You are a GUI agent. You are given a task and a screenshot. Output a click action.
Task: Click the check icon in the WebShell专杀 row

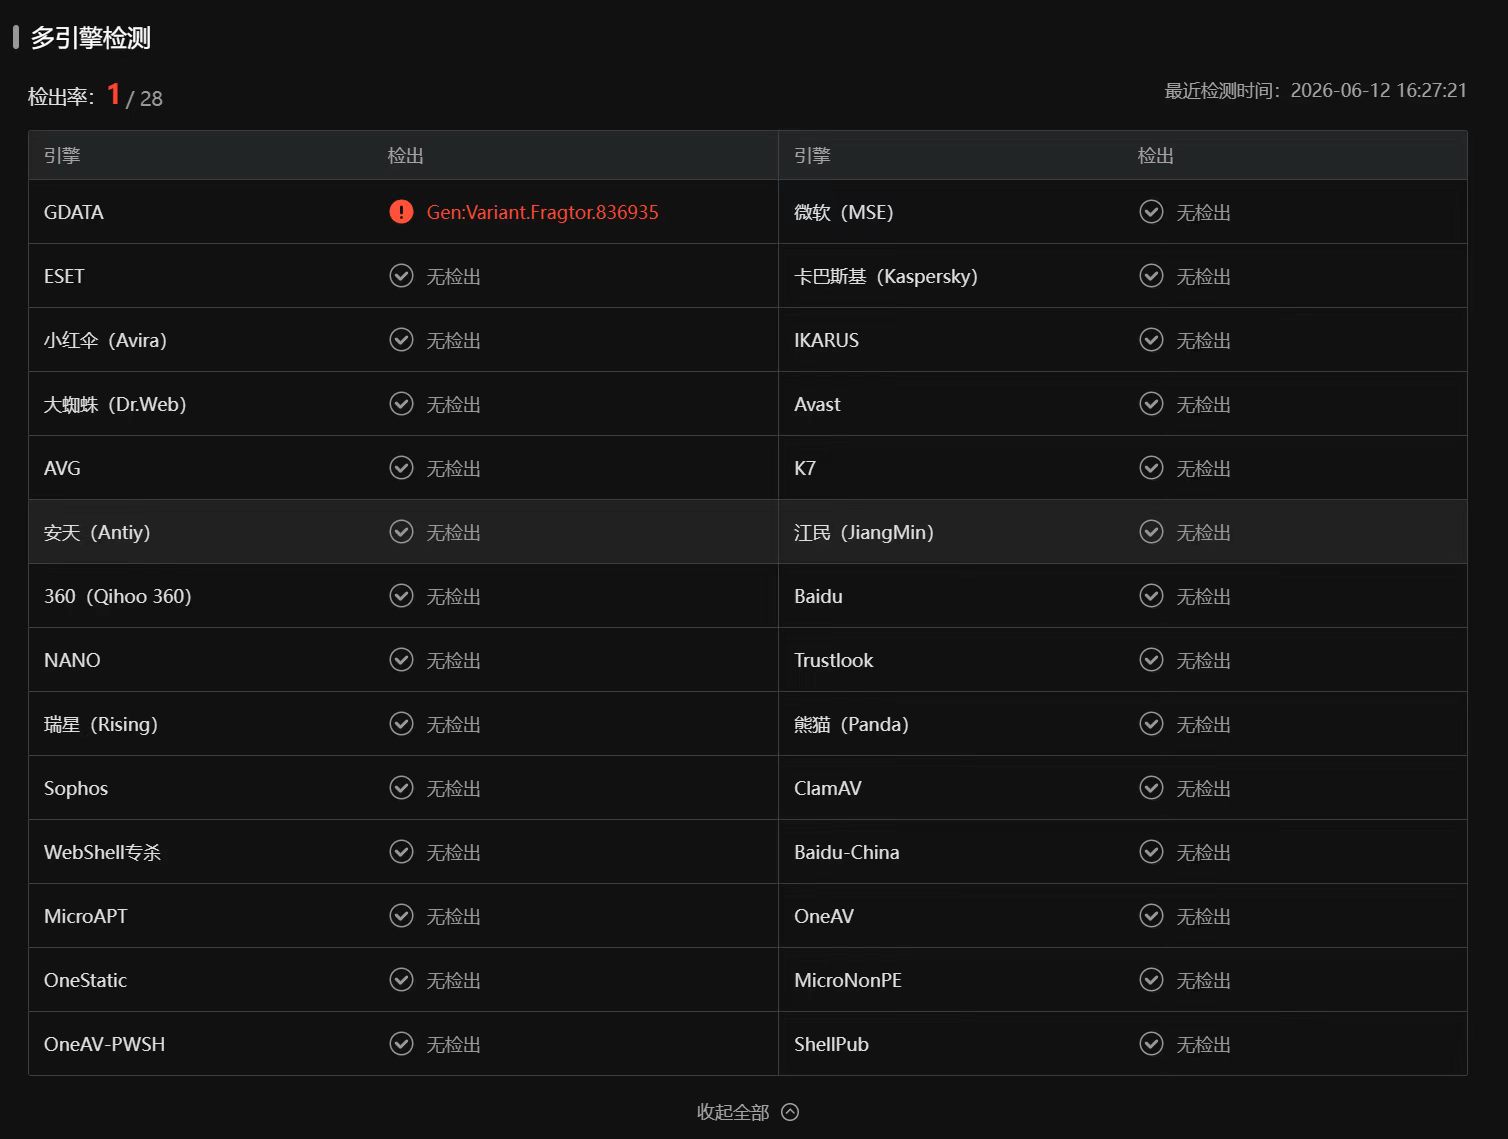coord(401,852)
